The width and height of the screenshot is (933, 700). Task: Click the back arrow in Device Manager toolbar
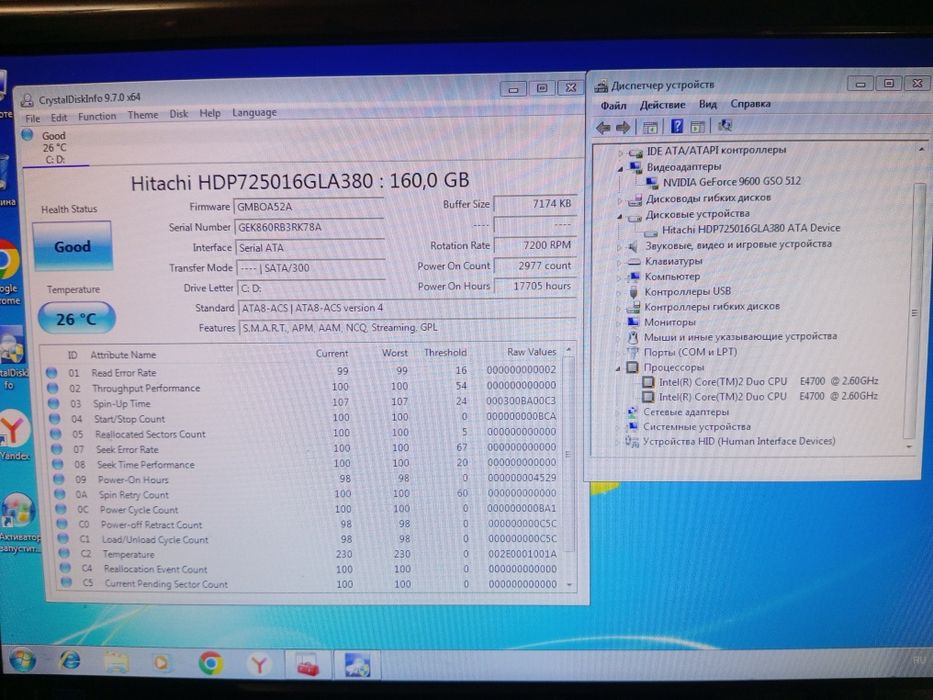click(x=603, y=127)
